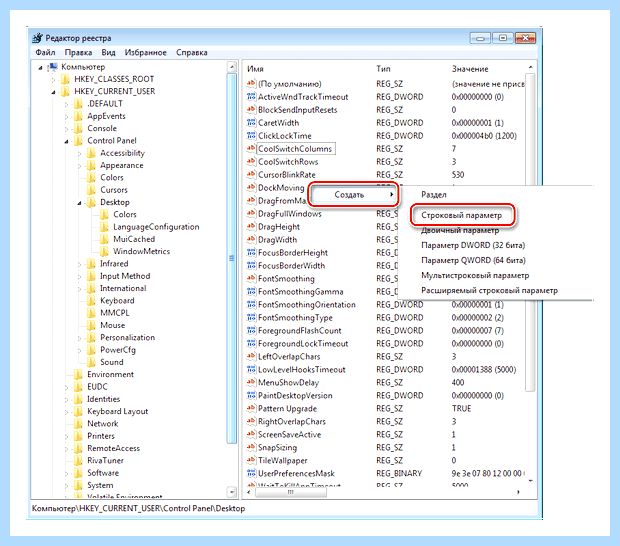Click the string icon of CoolSwitchColumns
Screen dimensions: 620x546
(251, 149)
